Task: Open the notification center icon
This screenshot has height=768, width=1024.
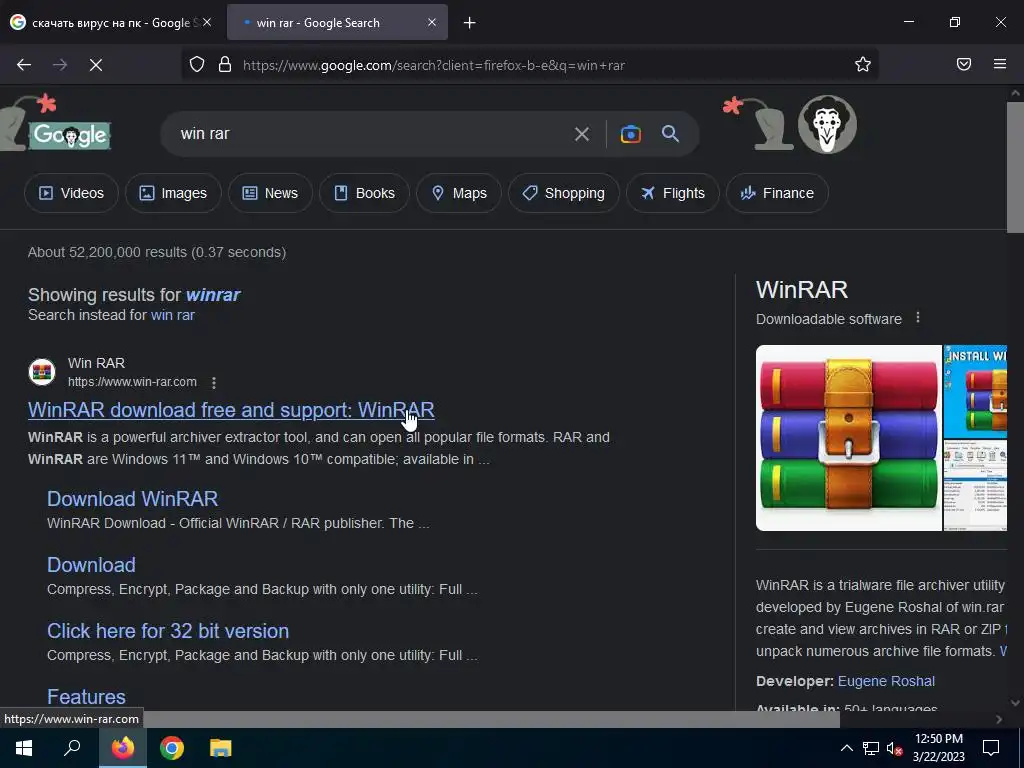Action: [991, 748]
